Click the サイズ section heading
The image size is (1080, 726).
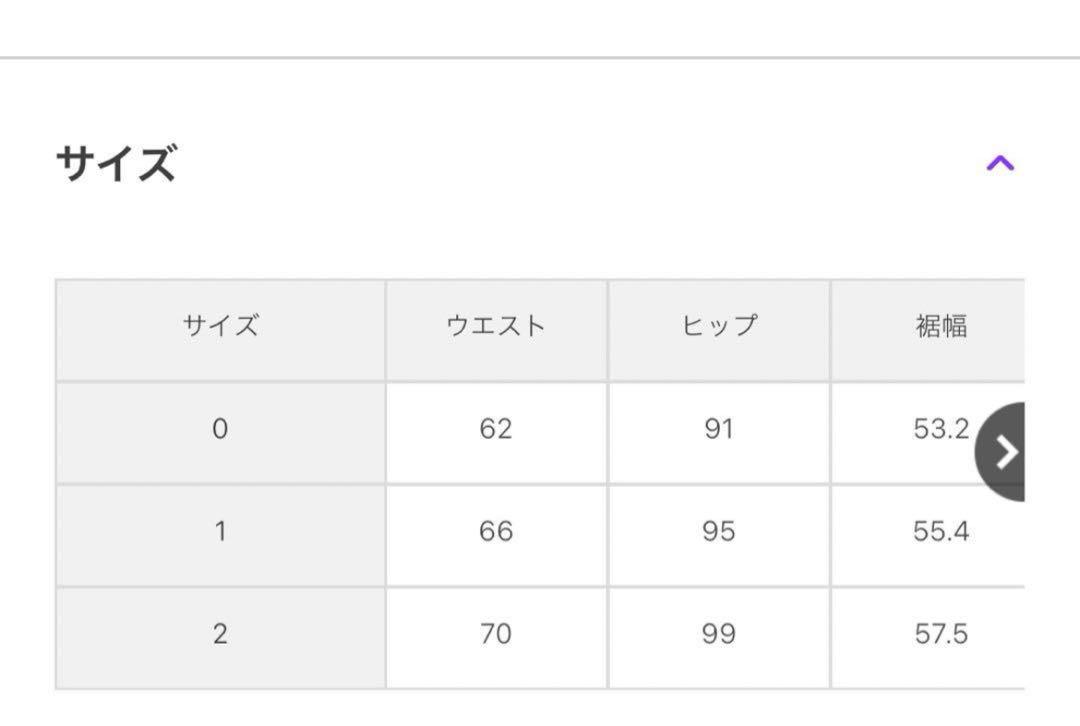click(x=116, y=163)
